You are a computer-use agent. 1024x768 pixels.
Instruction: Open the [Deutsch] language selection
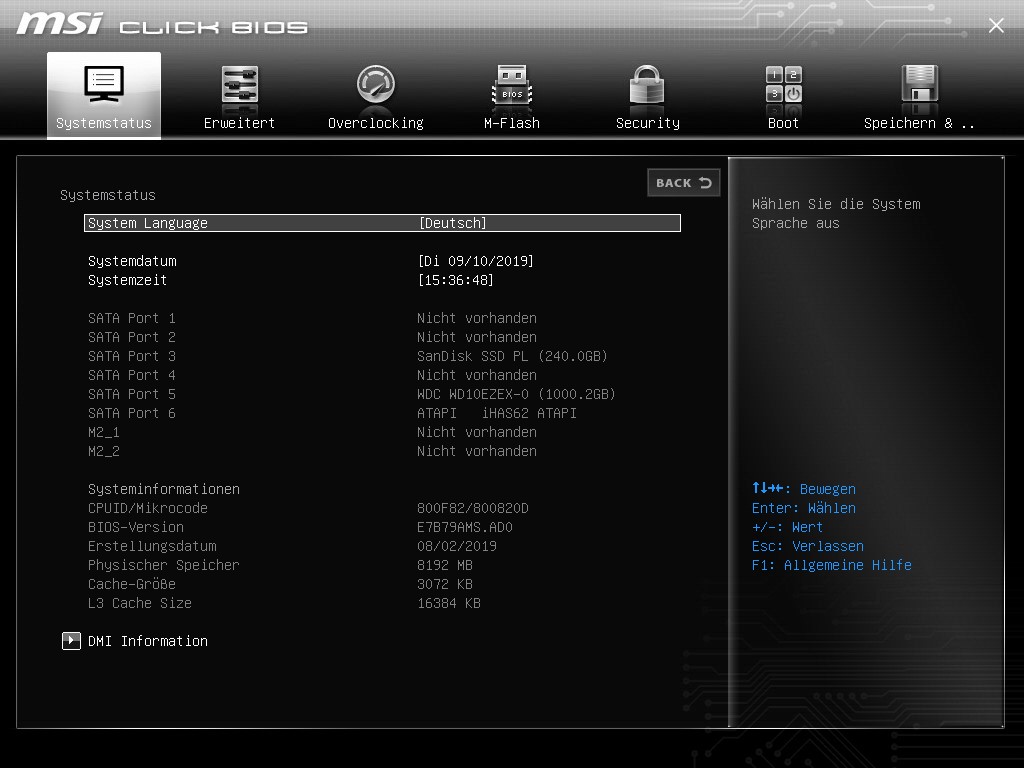(453, 223)
